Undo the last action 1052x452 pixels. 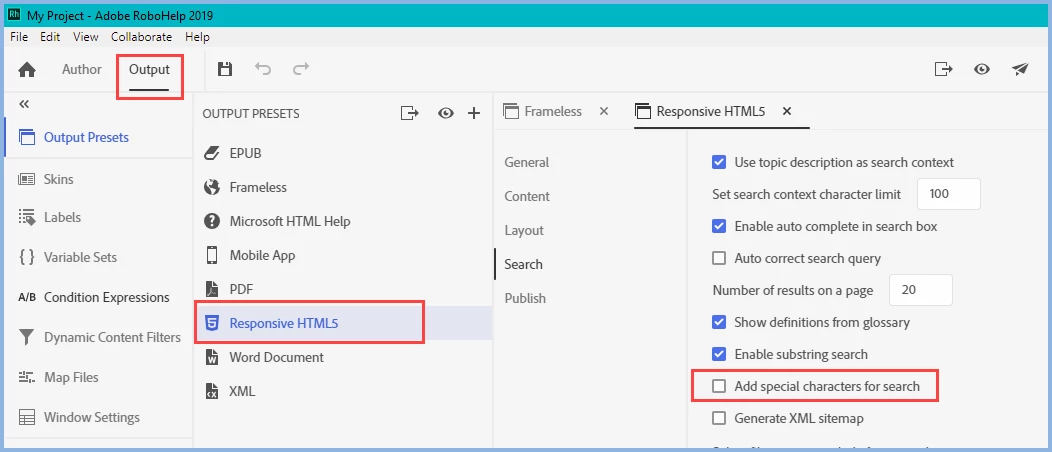pyautogui.click(x=262, y=68)
